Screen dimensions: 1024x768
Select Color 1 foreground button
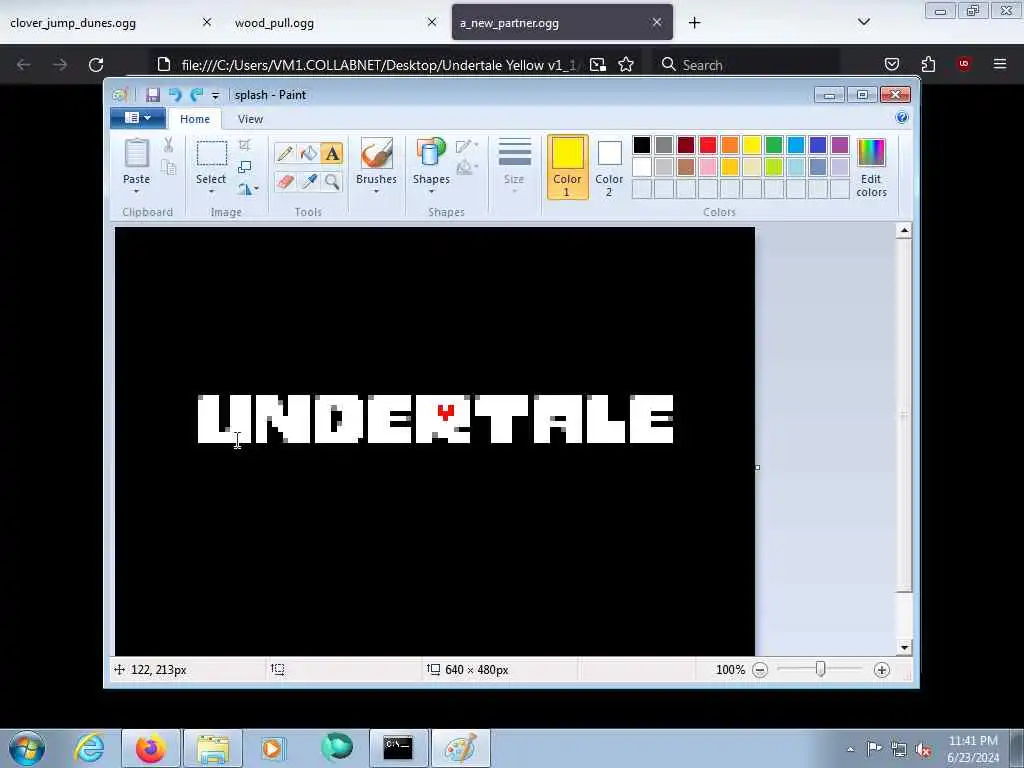tap(568, 167)
